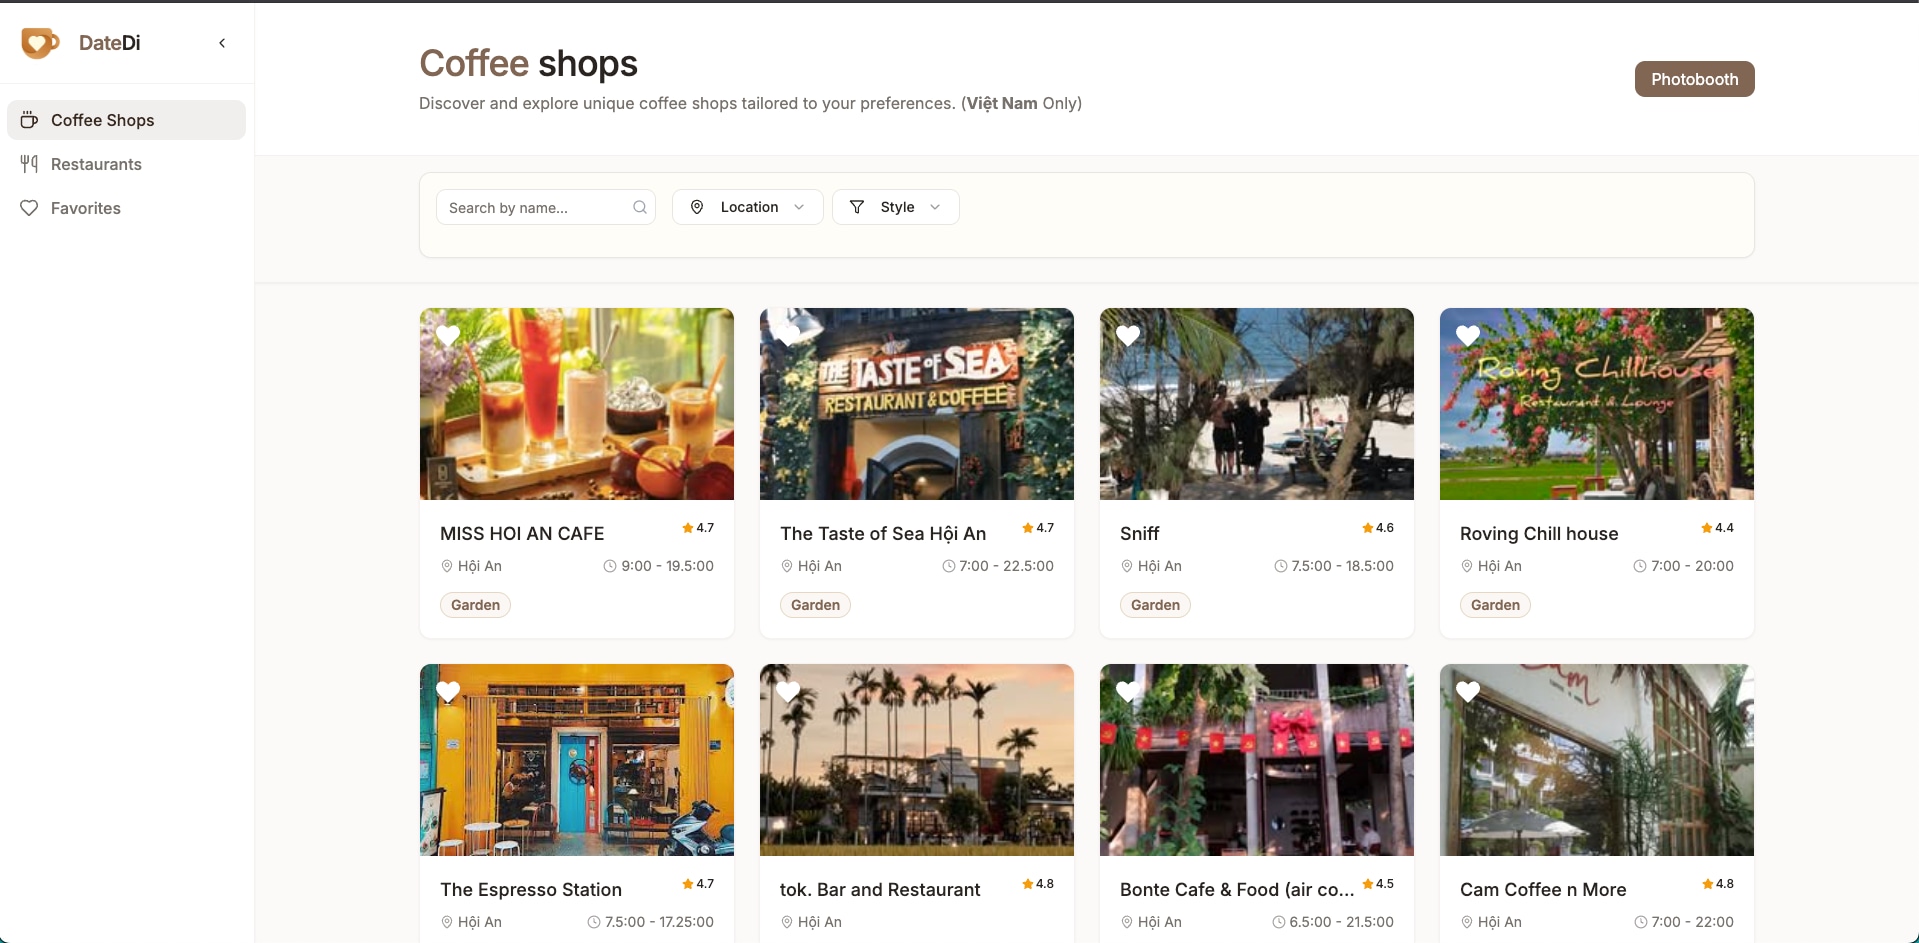The height and width of the screenshot is (943, 1919).
Task: Open the Sniff beach photo
Action: (1257, 404)
